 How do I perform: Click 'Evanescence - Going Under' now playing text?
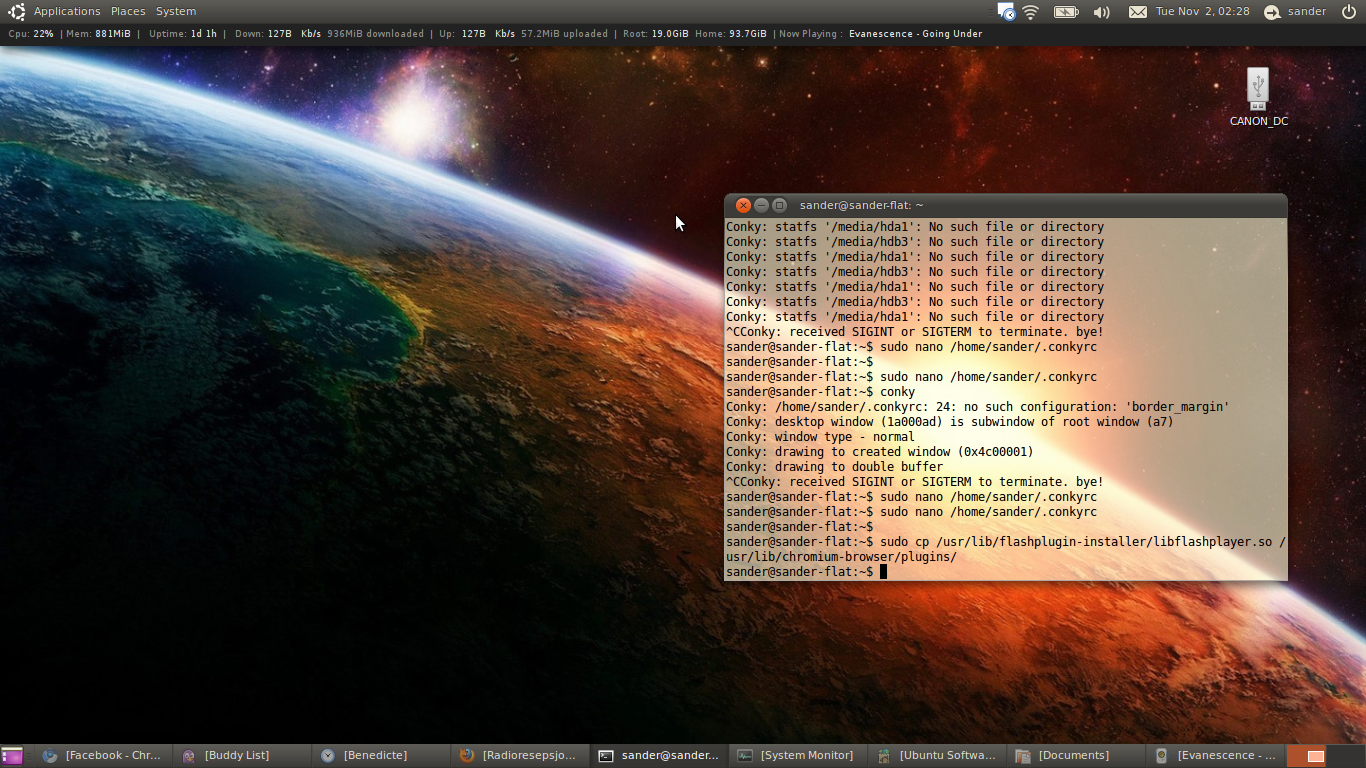915,34
